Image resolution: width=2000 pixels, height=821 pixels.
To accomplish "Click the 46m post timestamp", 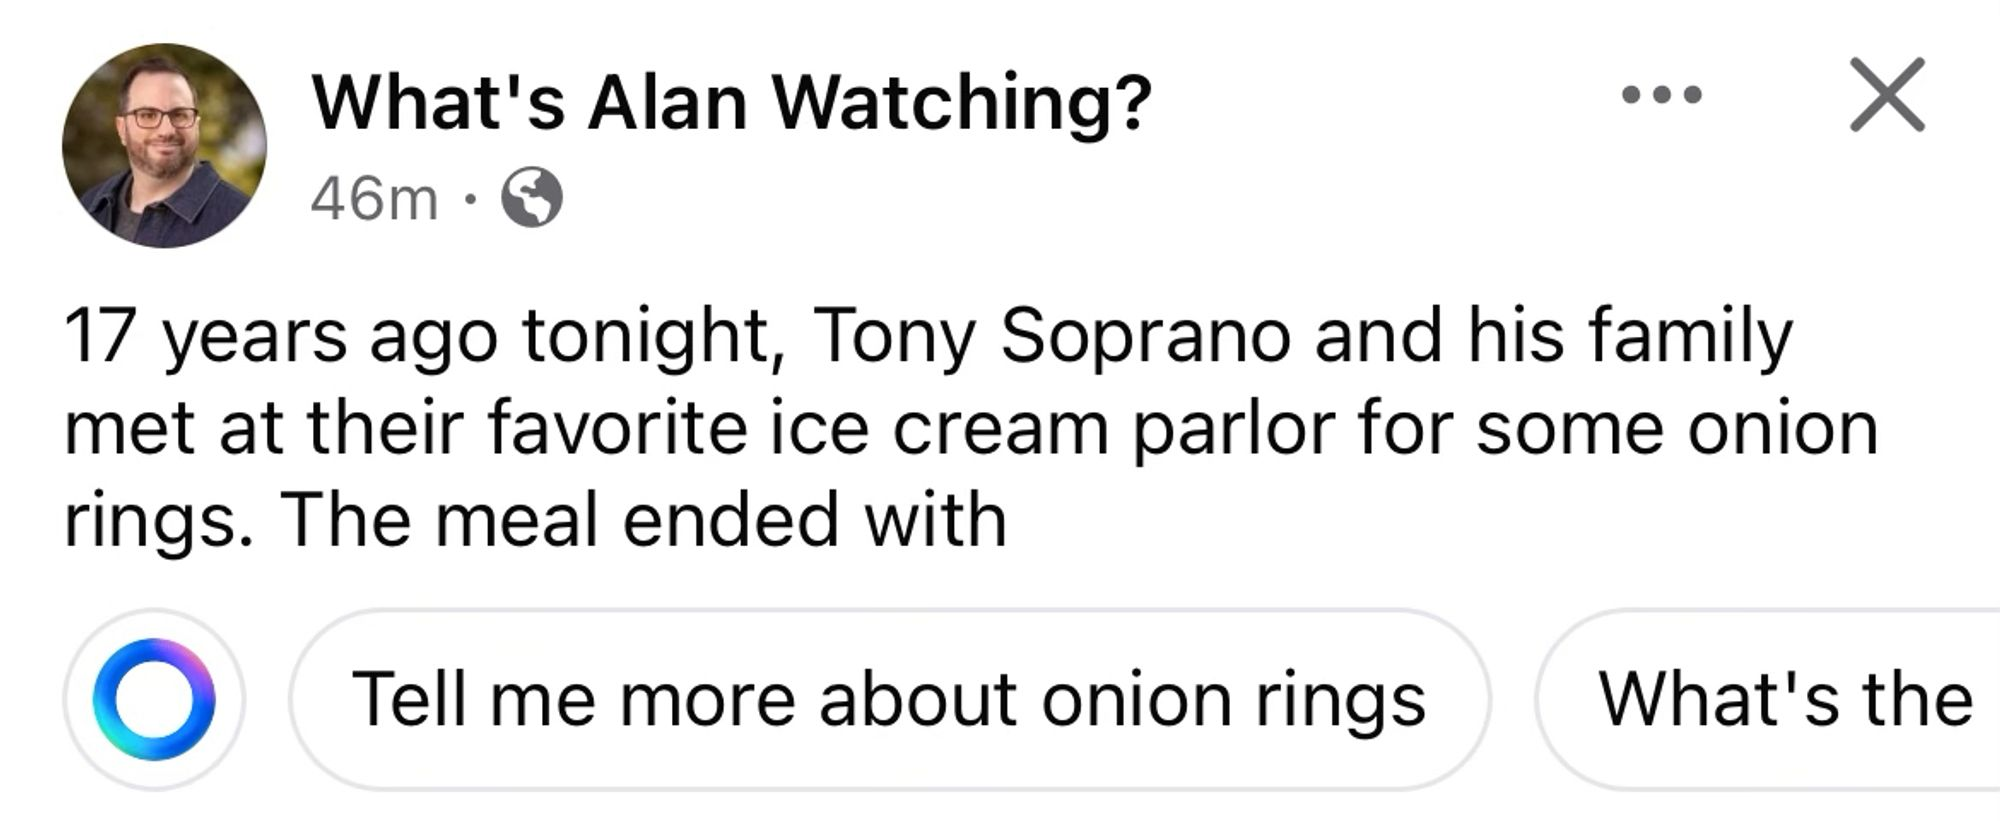I will [374, 199].
